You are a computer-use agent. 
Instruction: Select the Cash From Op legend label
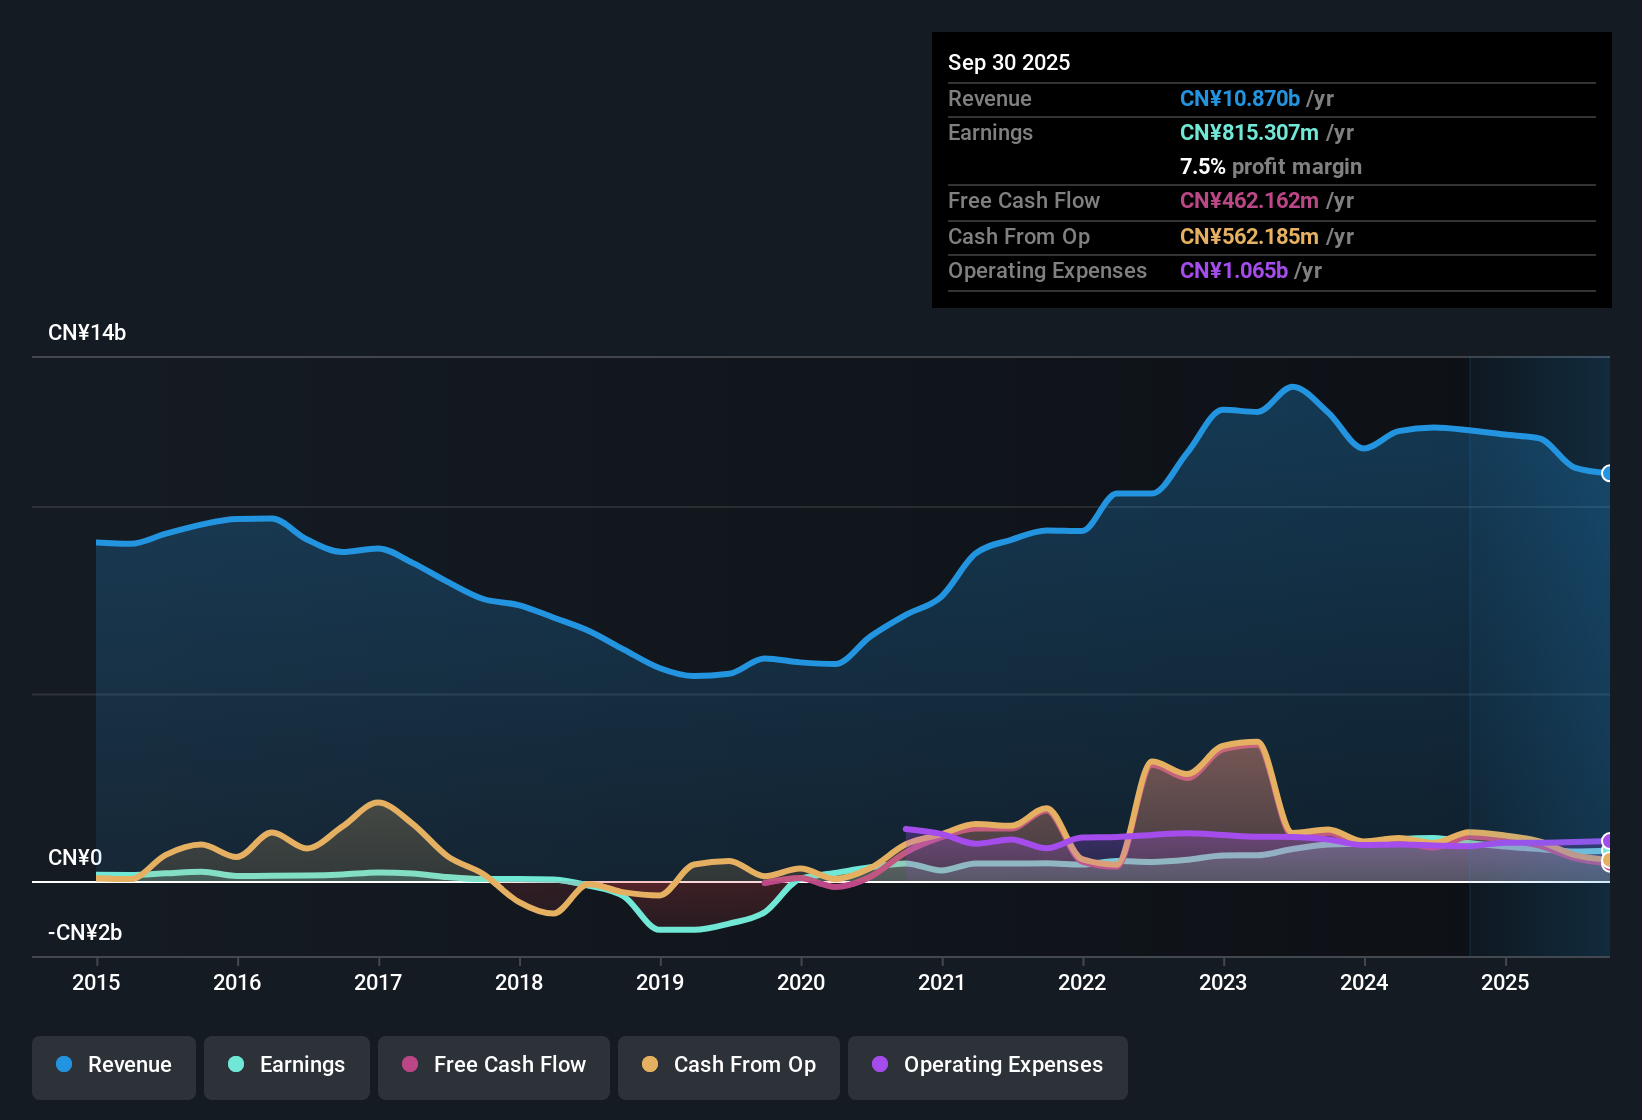coord(744,1065)
